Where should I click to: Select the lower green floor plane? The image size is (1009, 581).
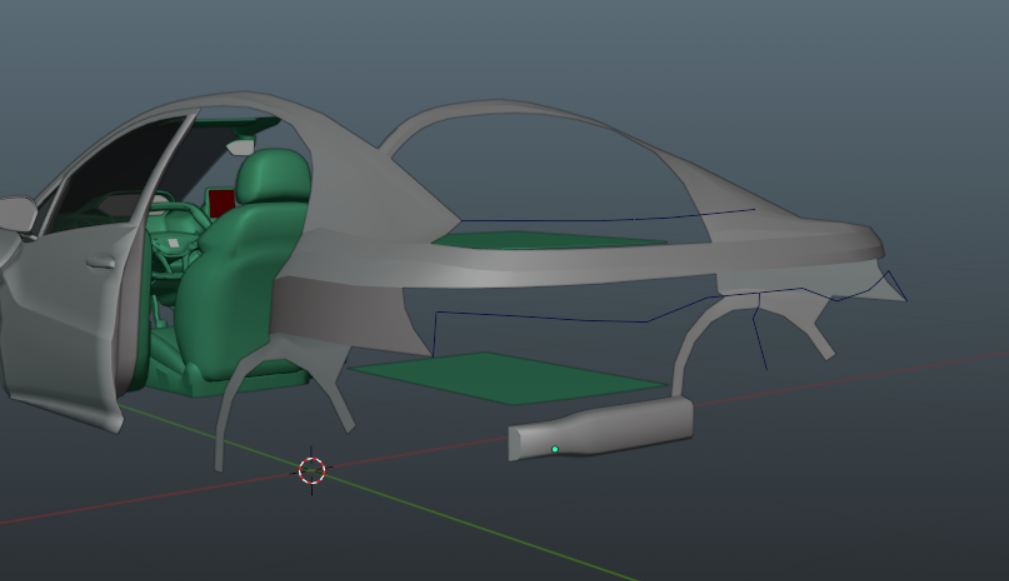507,378
